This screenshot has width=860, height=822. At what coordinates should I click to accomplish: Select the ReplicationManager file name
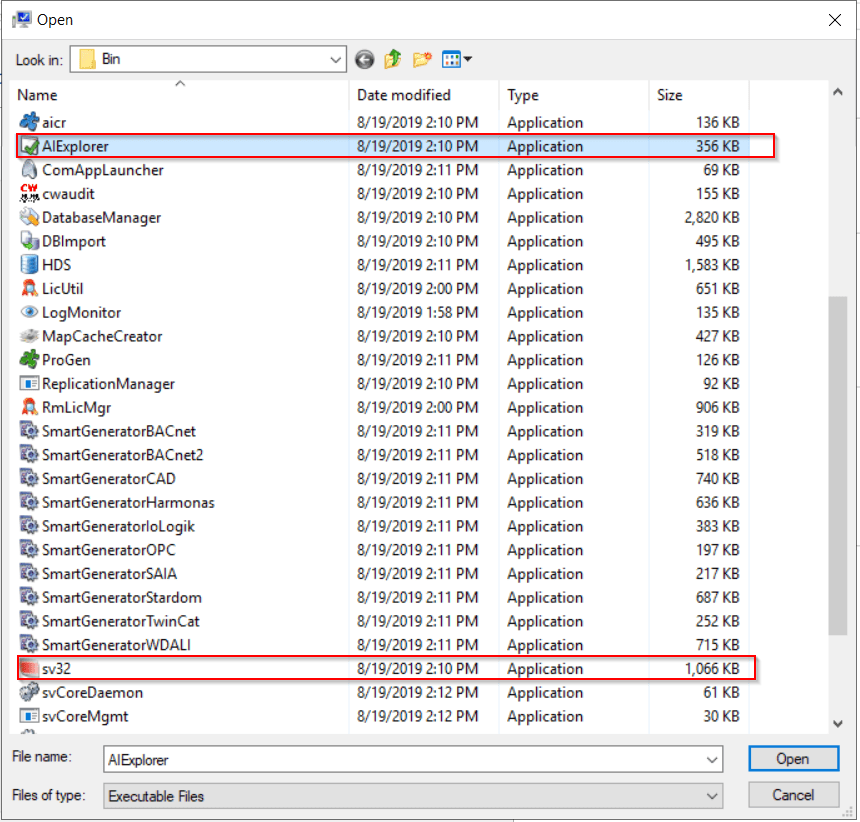(x=109, y=383)
